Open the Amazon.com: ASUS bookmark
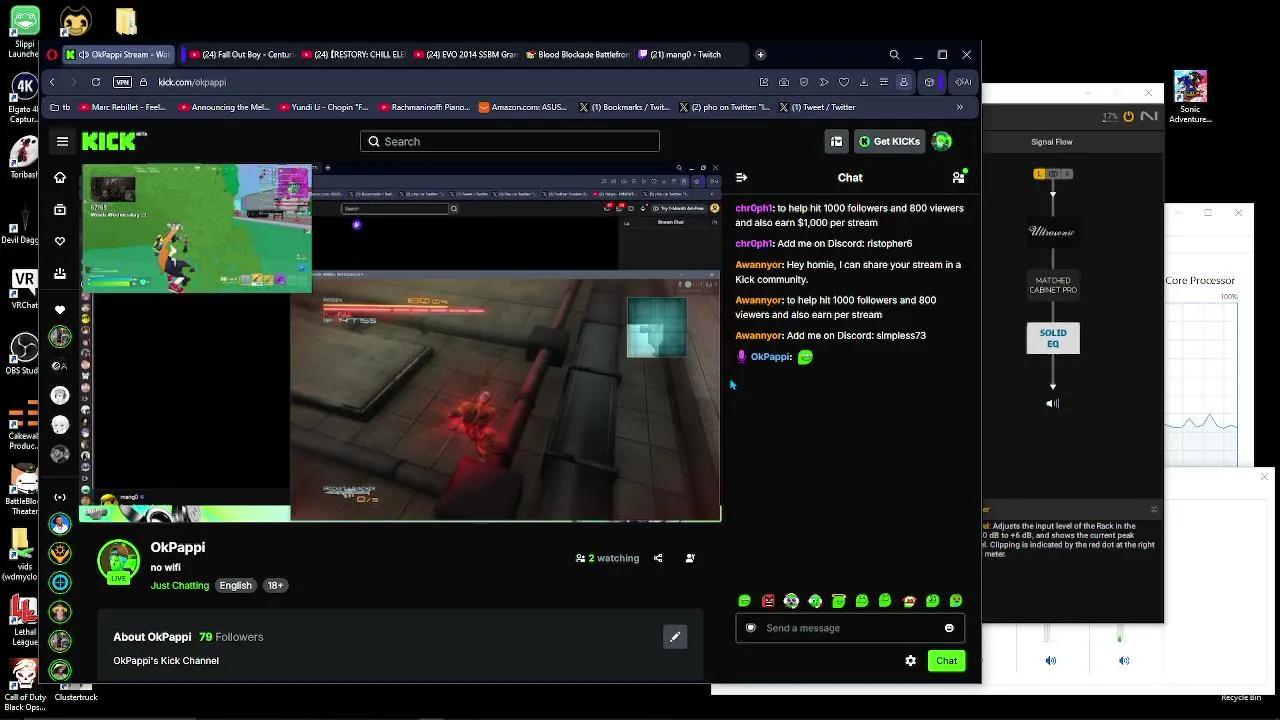Viewport: 1280px width, 720px height. (523, 107)
